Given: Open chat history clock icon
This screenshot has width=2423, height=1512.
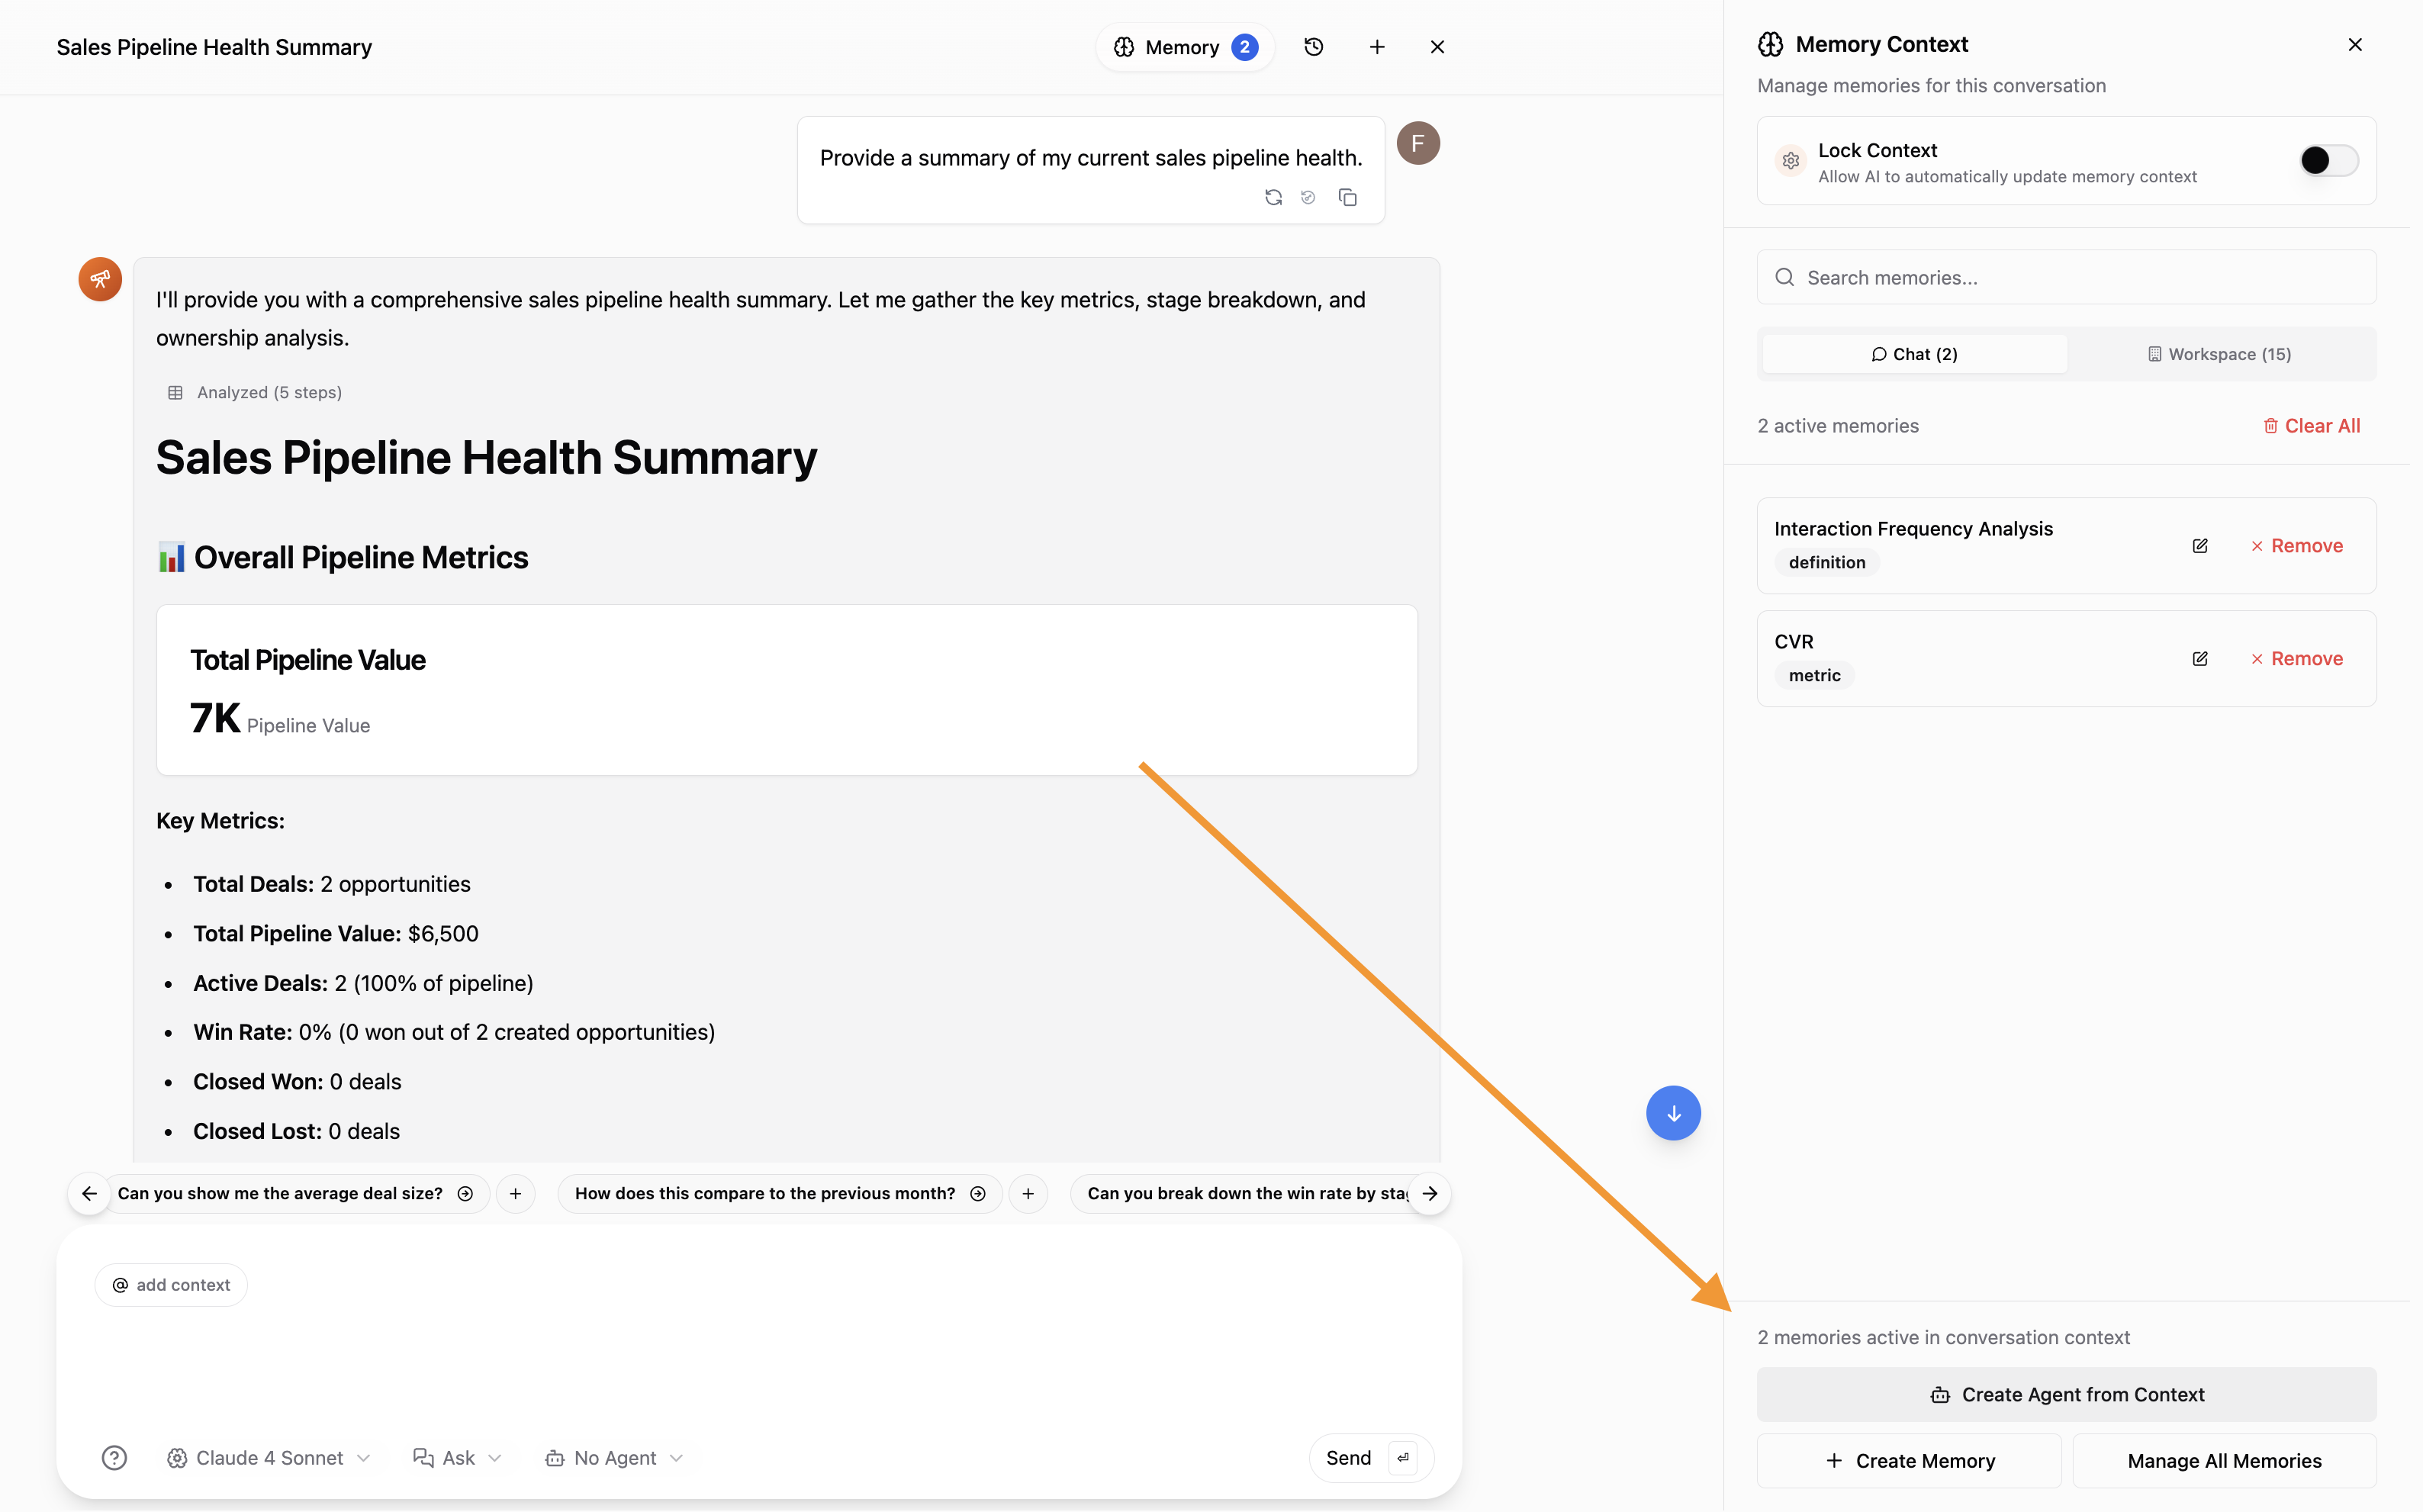Looking at the screenshot, I should click(x=1313, y=47).
